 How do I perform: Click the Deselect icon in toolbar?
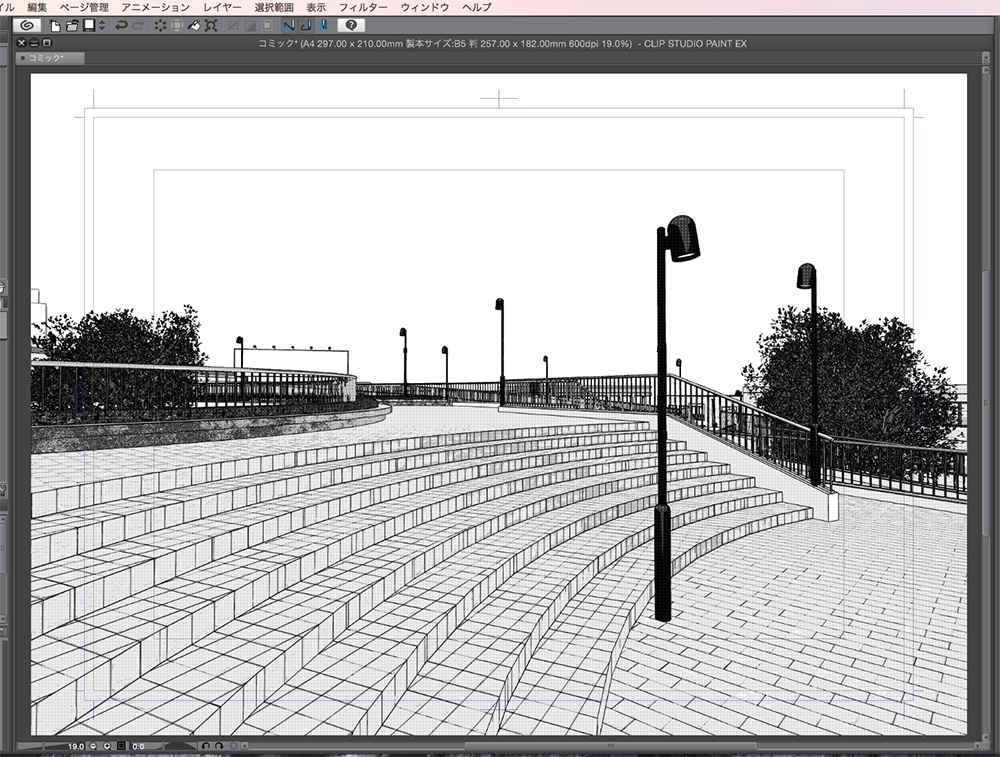(x=233, y=26)
